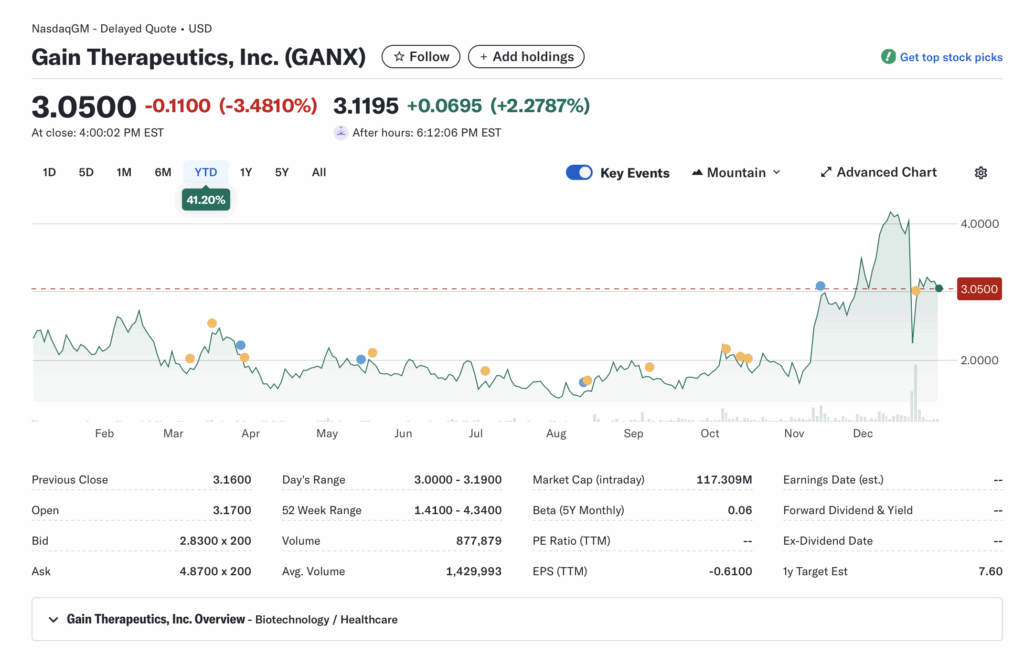Toggle Key Events off on the chart

pyautogui.click(x=579, y=172)
